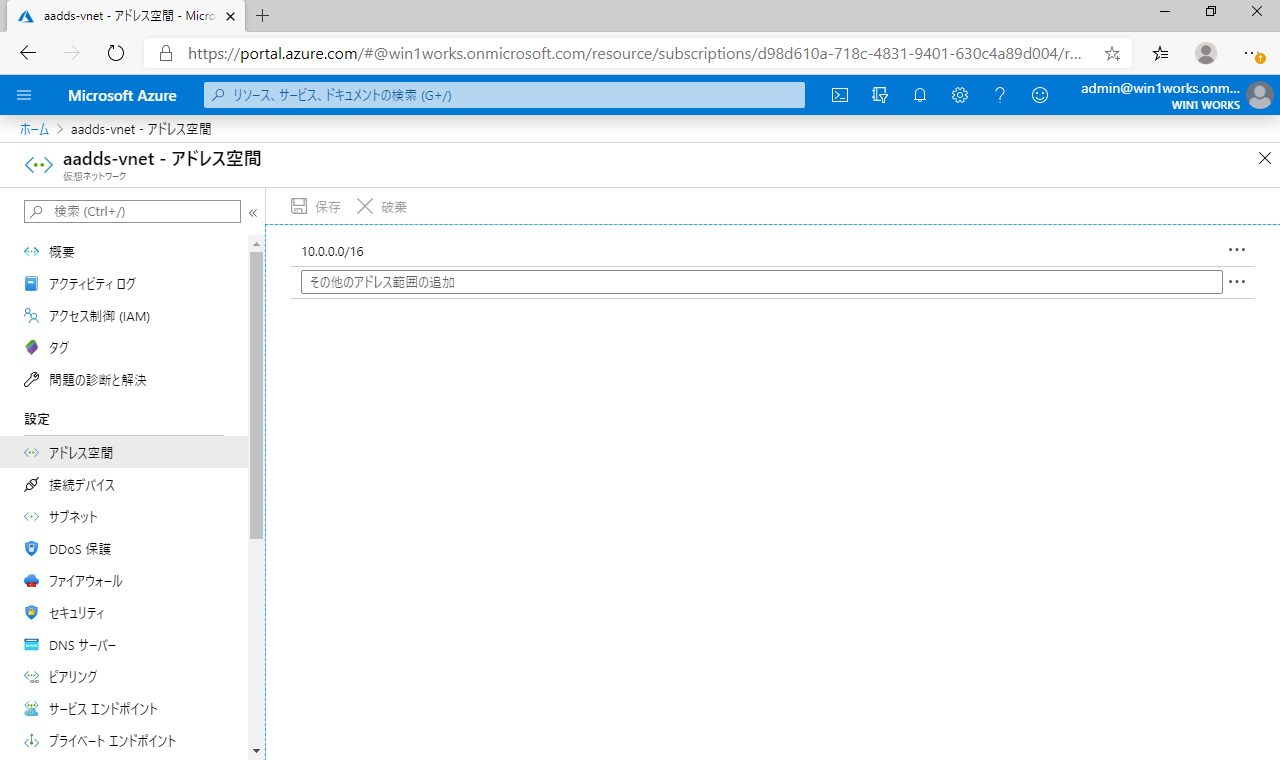The width and height of the screenshot is (1280, 760).
Task: Click the セキュリティ shield icon
Action: point(32,613)
